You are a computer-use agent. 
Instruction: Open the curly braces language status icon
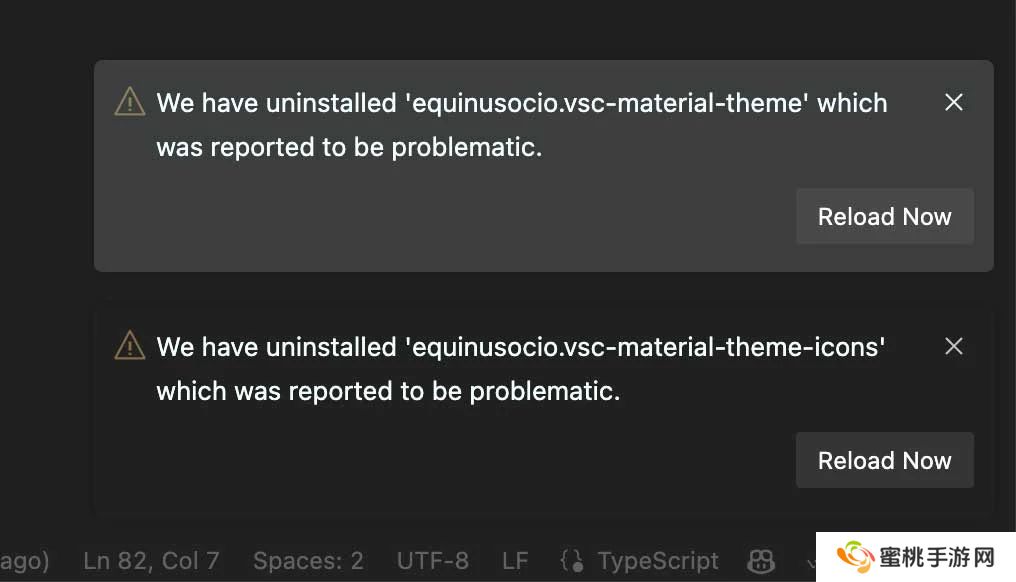[x=572, y=561]
